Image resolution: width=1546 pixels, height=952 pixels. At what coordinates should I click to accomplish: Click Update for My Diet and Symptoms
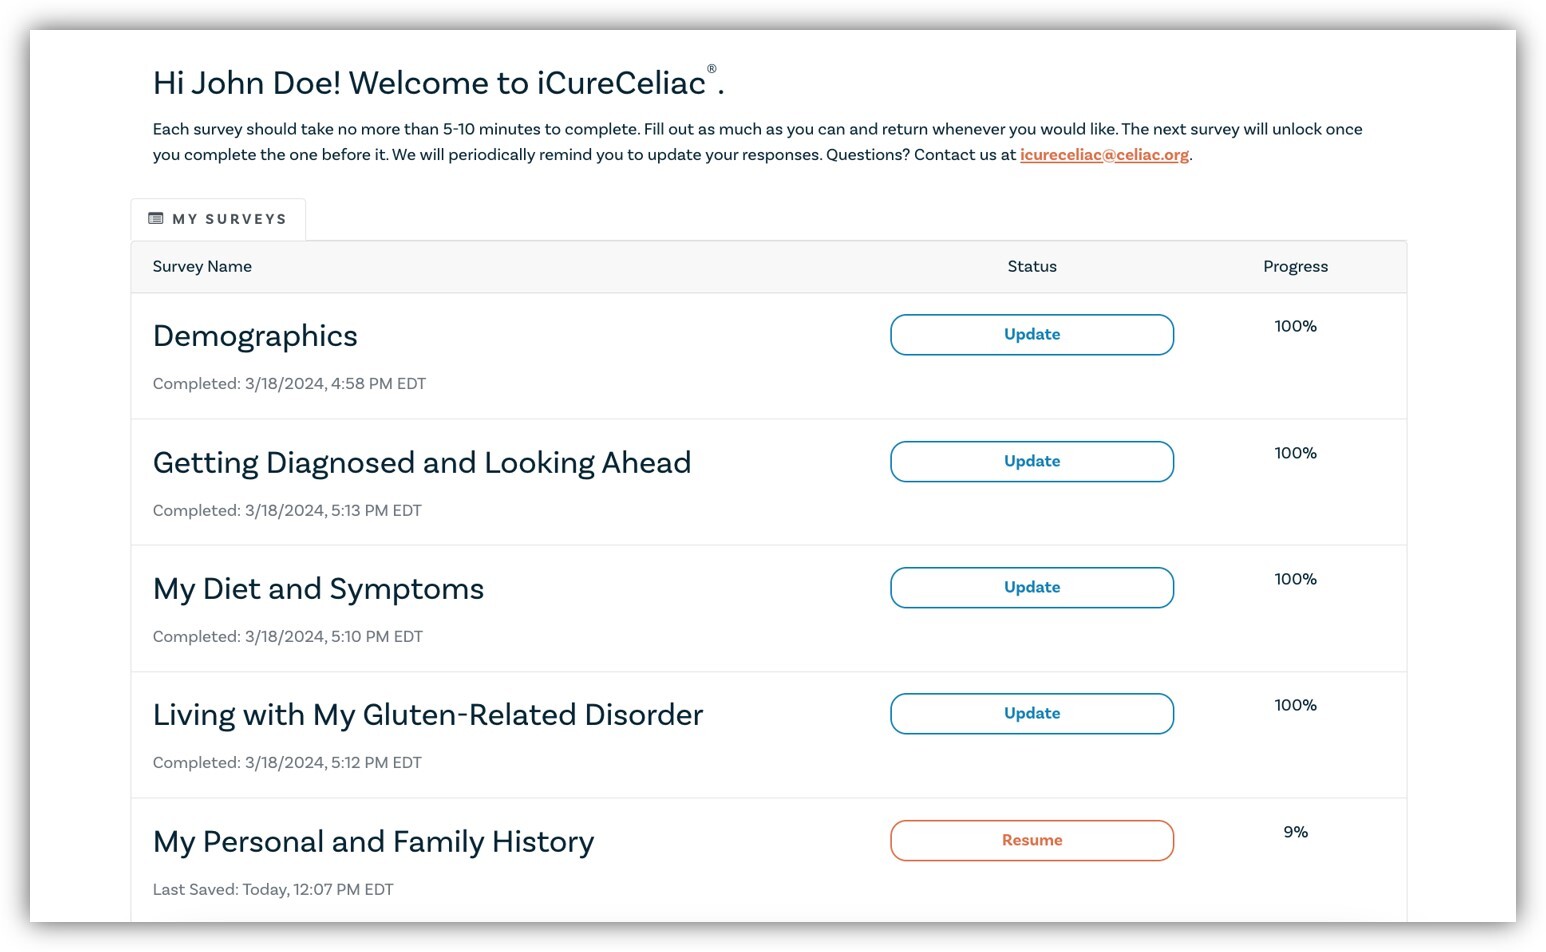tap(1031, 587)
